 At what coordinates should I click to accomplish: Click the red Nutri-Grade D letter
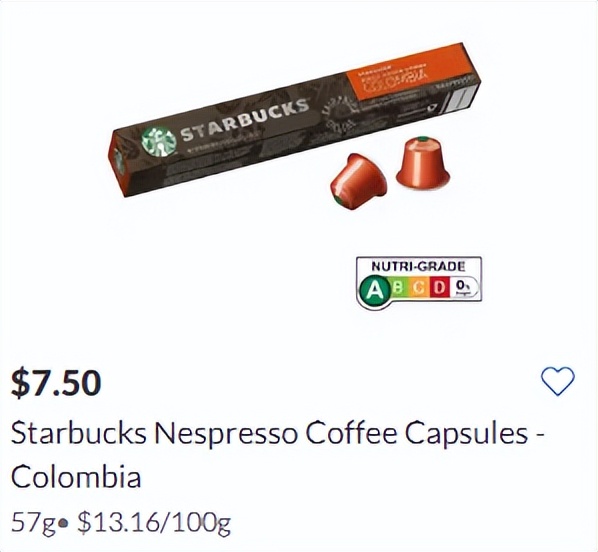click(x=439, y=287)
